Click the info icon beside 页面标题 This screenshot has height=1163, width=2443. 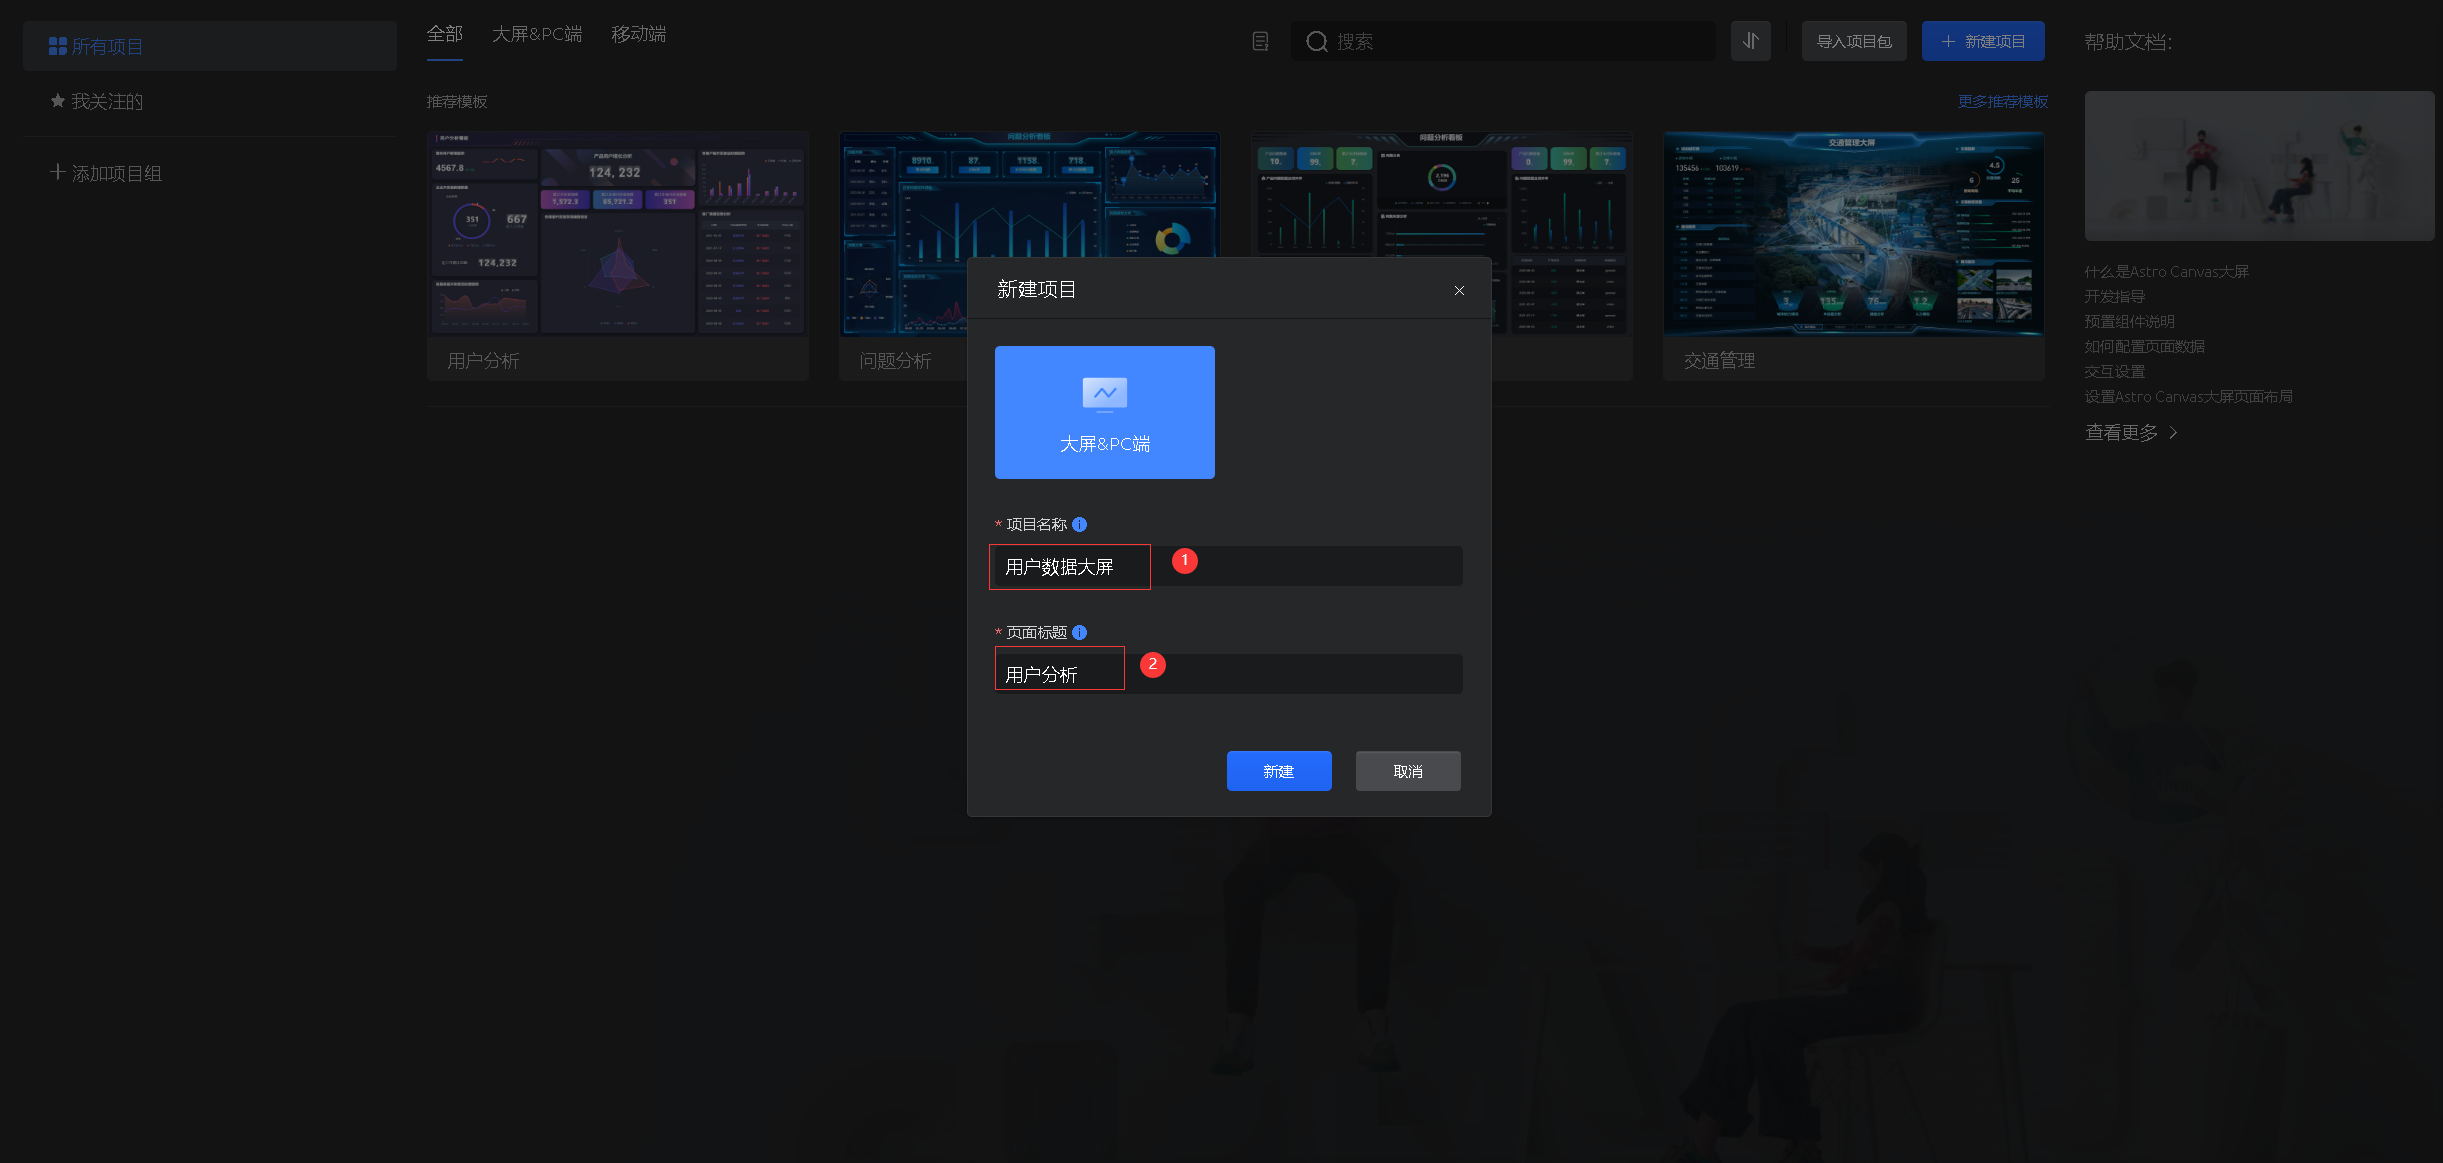tap(1079, 632)
